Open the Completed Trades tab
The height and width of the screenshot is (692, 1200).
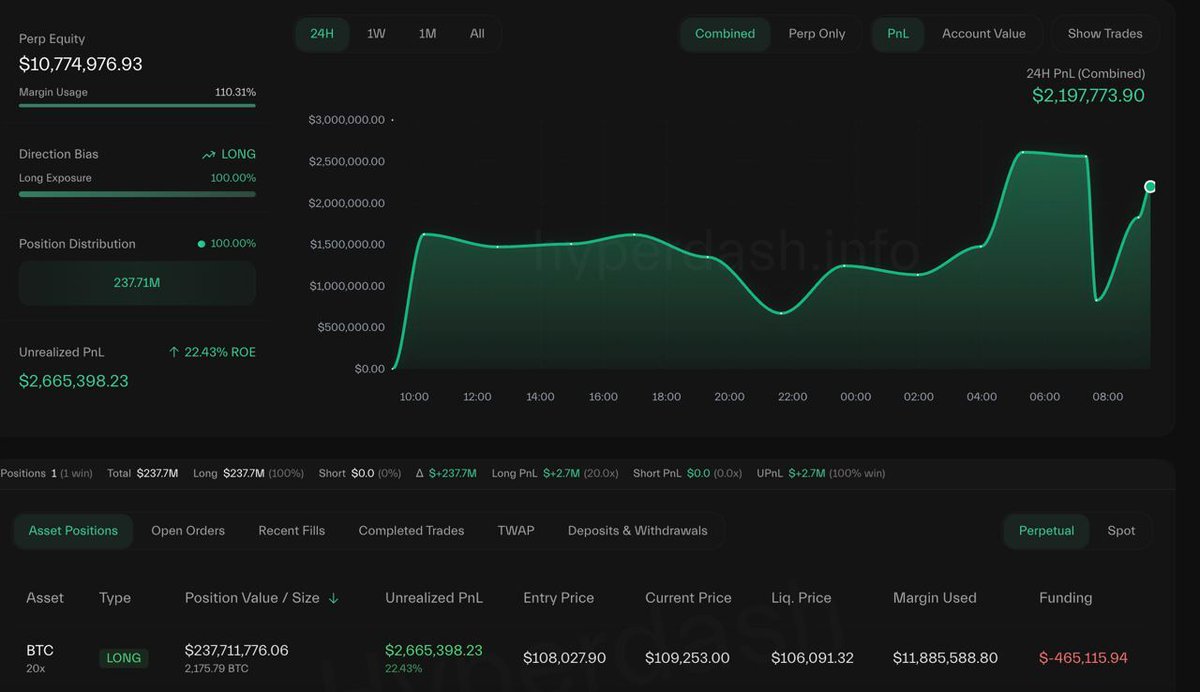(x=411, y=530)
